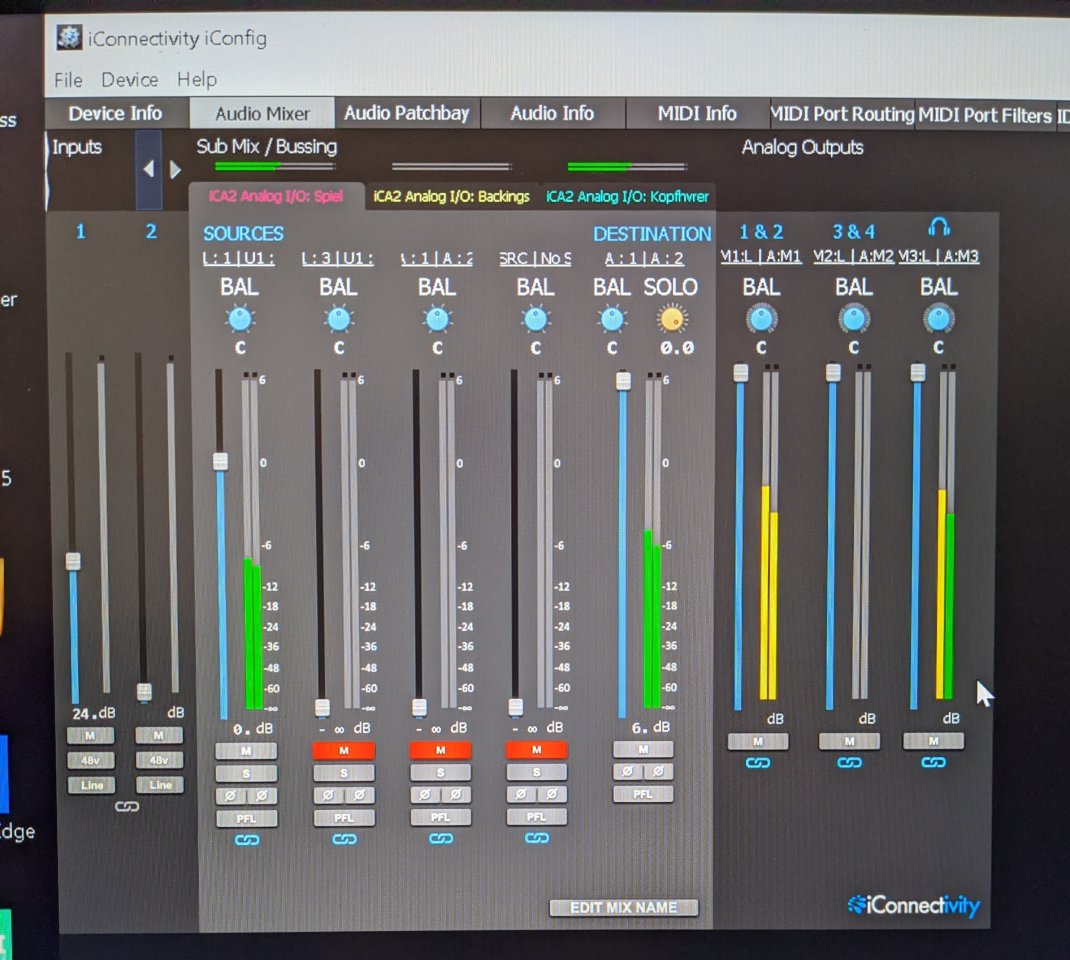Screen dimensions: 1070x960
Task: Click left arrow beside Inputs panel
Action: [x=149, y=169]
